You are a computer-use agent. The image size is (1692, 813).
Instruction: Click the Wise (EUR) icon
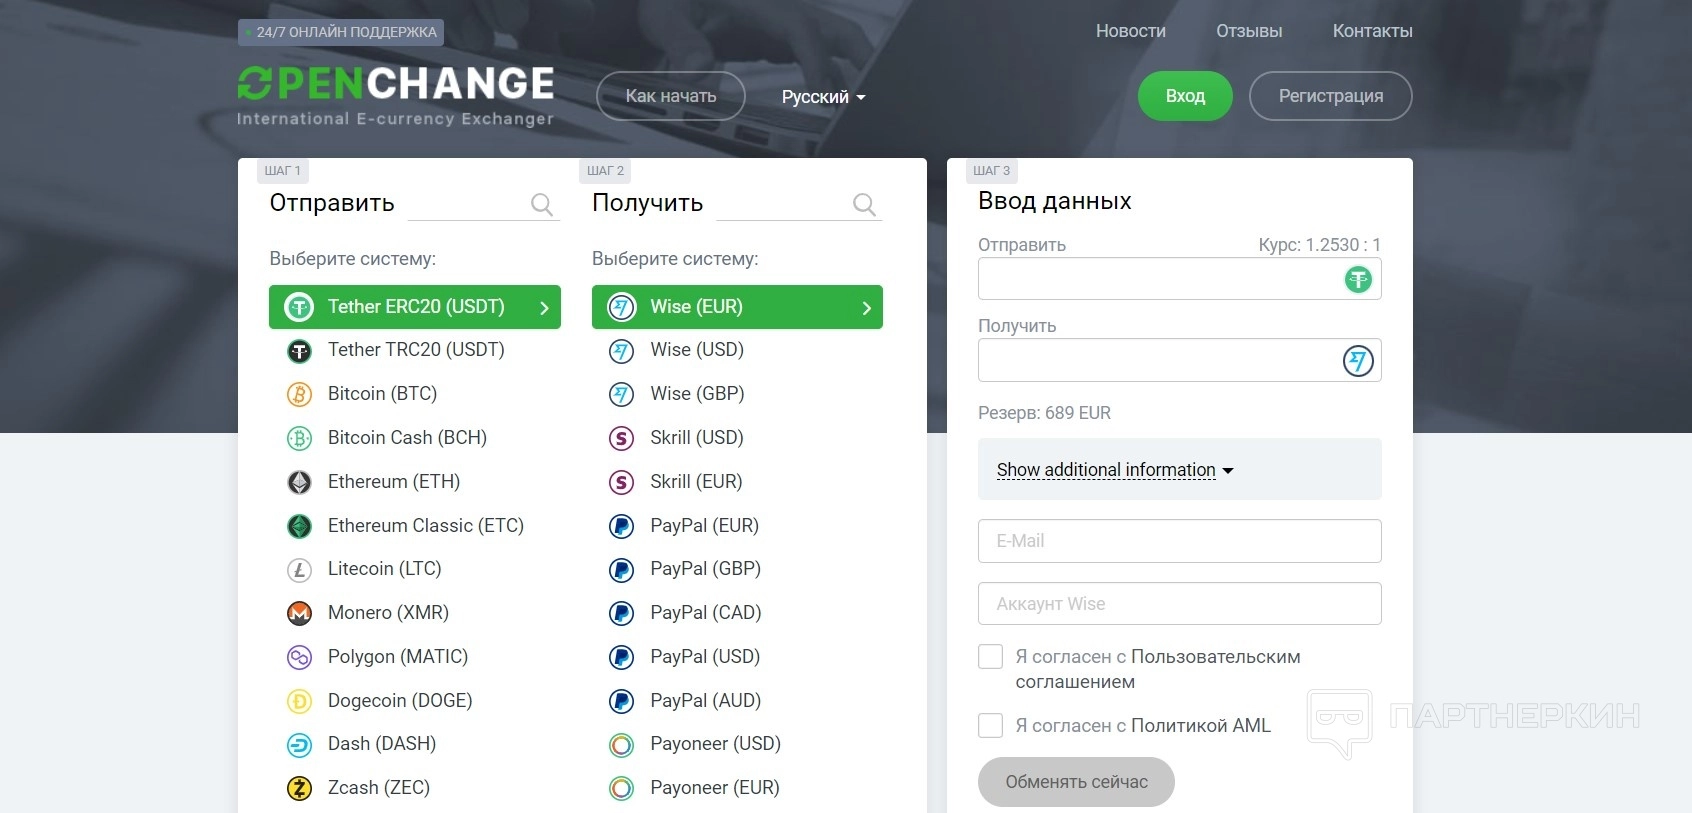(622, 307)
